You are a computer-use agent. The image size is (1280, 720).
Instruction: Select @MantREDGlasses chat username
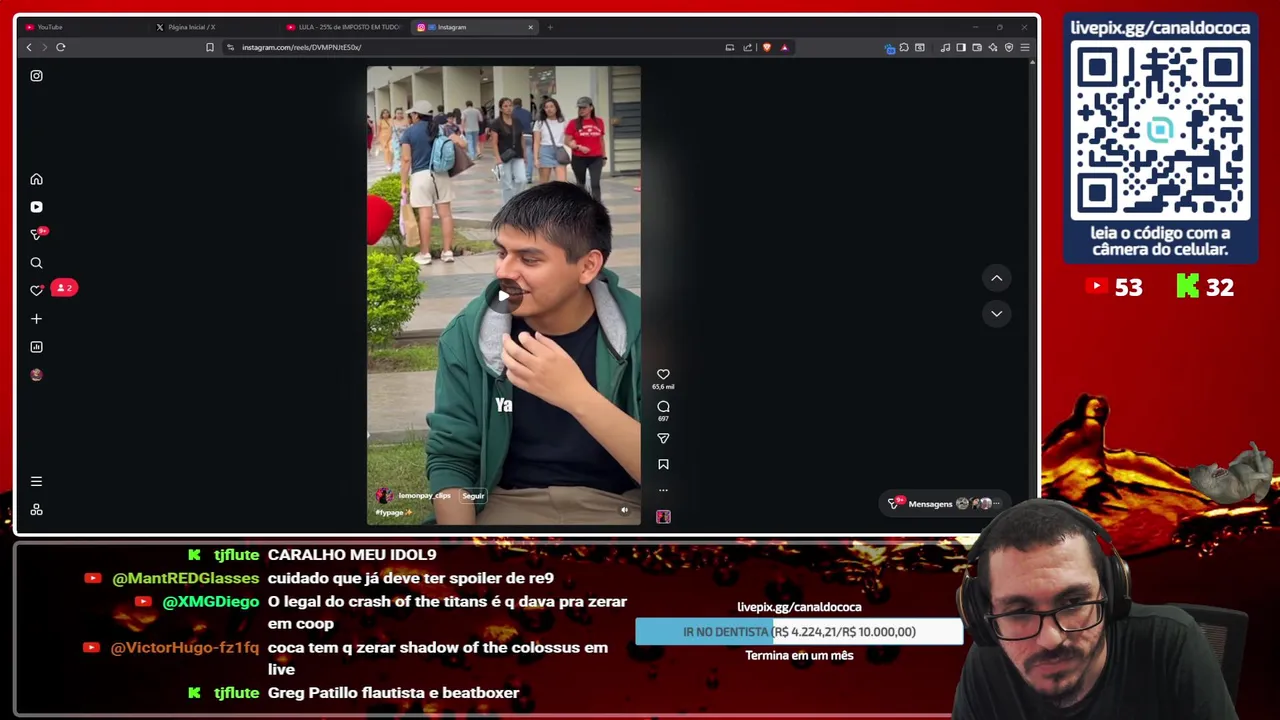185,578
